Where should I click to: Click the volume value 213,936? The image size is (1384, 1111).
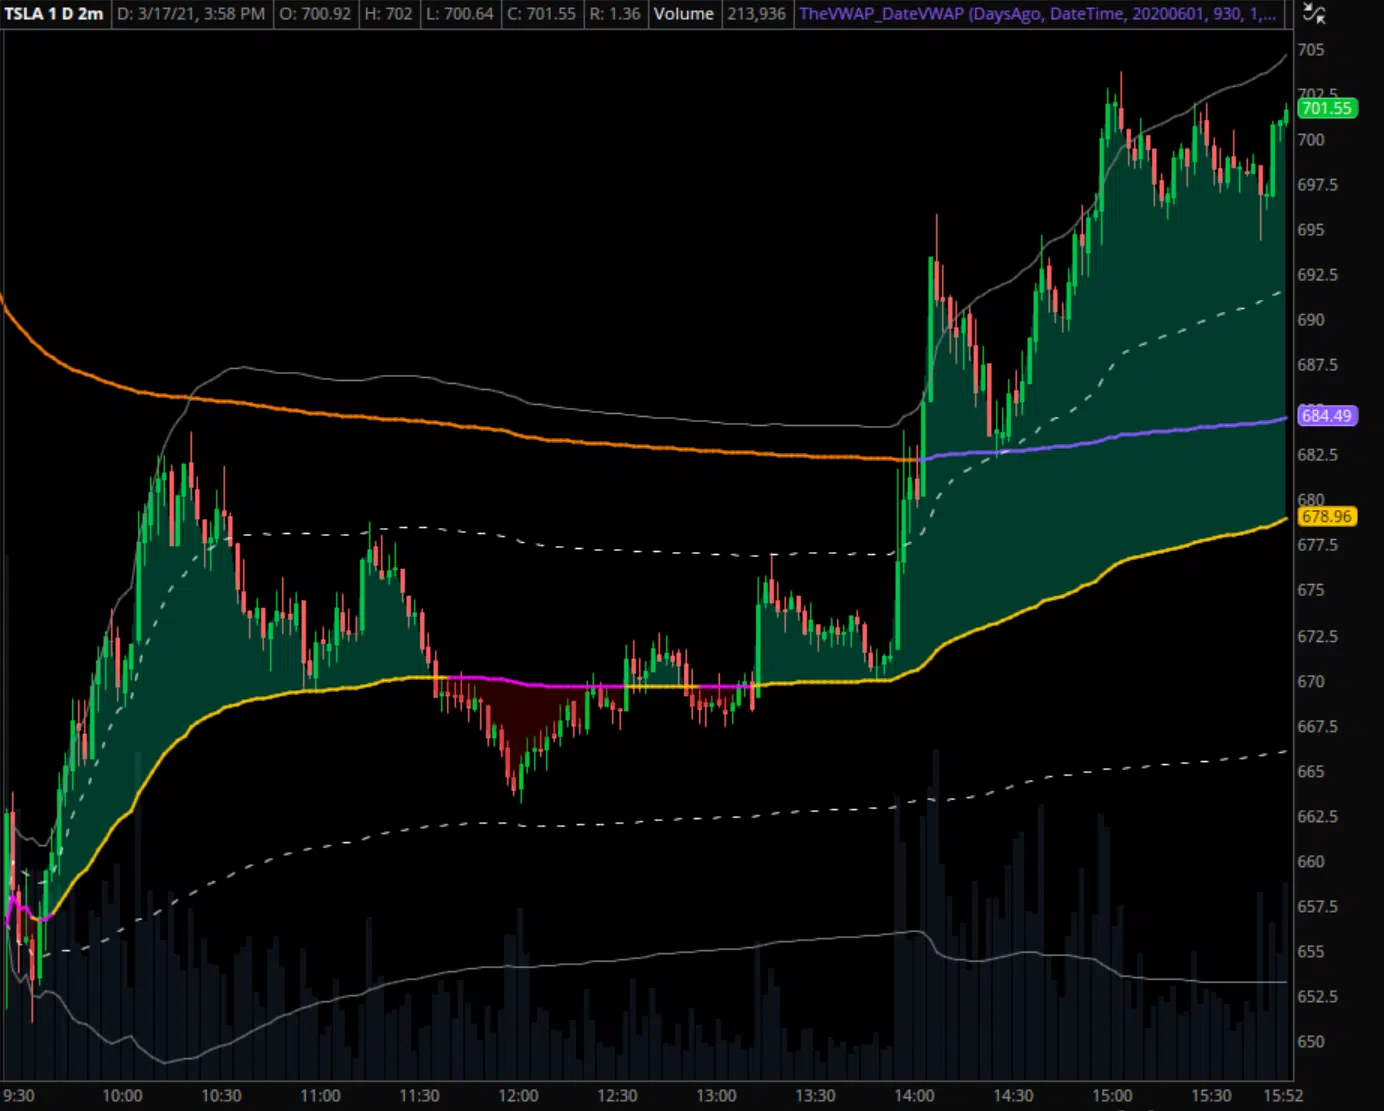757,14
